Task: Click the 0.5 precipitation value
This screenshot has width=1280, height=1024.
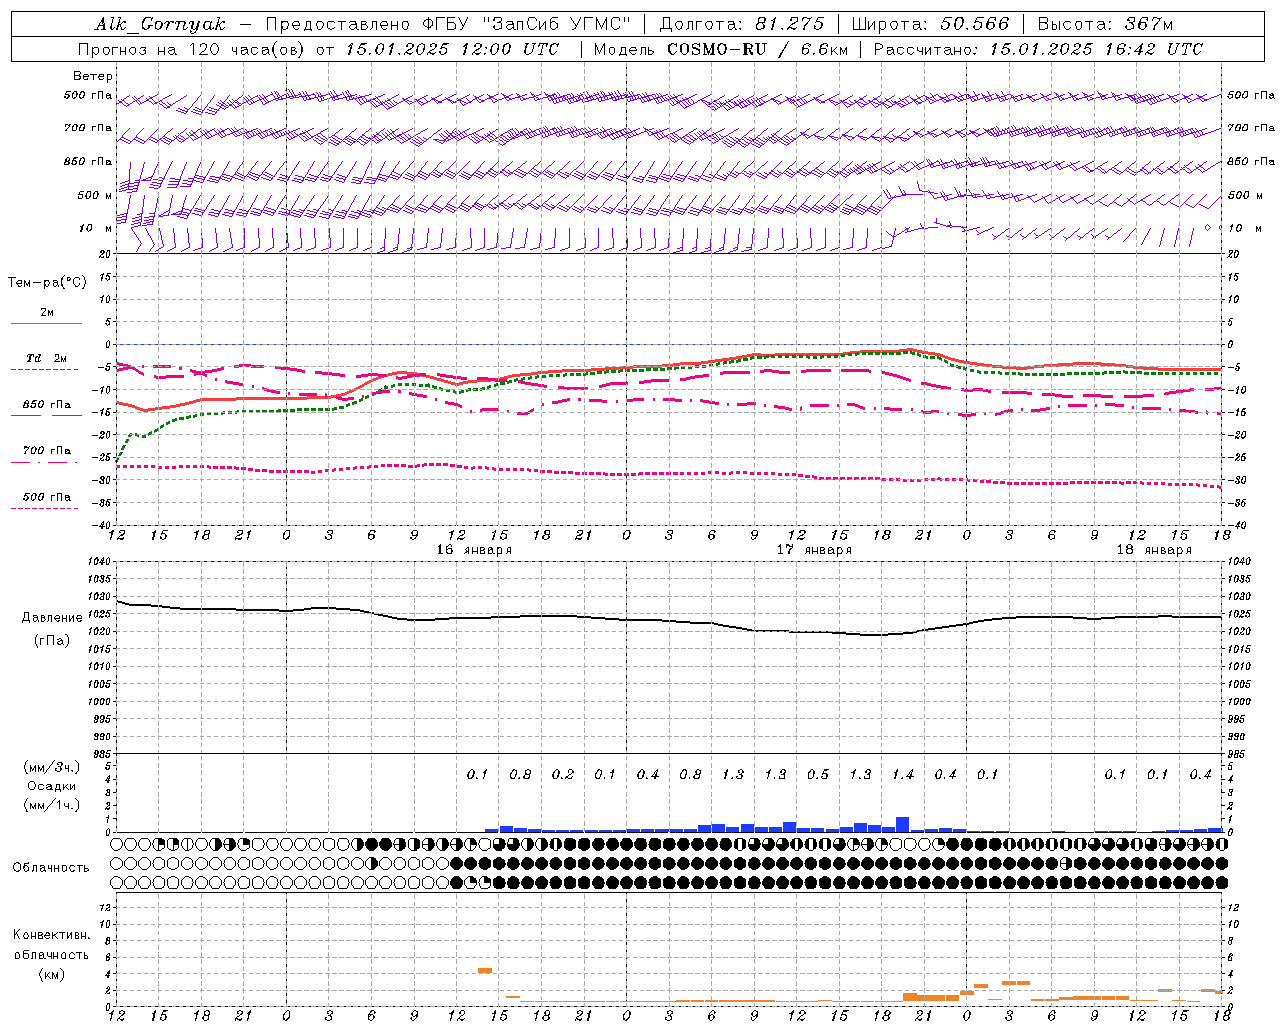Action: coord(818,774)
